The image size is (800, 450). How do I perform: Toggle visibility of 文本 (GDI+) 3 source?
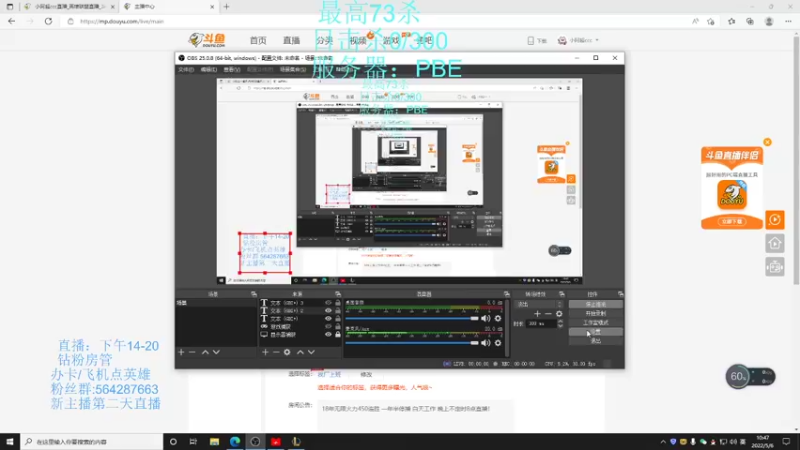(x=328, y=303)
